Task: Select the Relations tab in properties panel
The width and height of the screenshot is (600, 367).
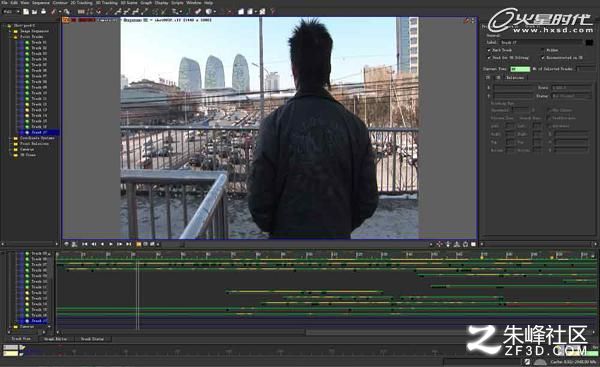Action: pos(515,78)
